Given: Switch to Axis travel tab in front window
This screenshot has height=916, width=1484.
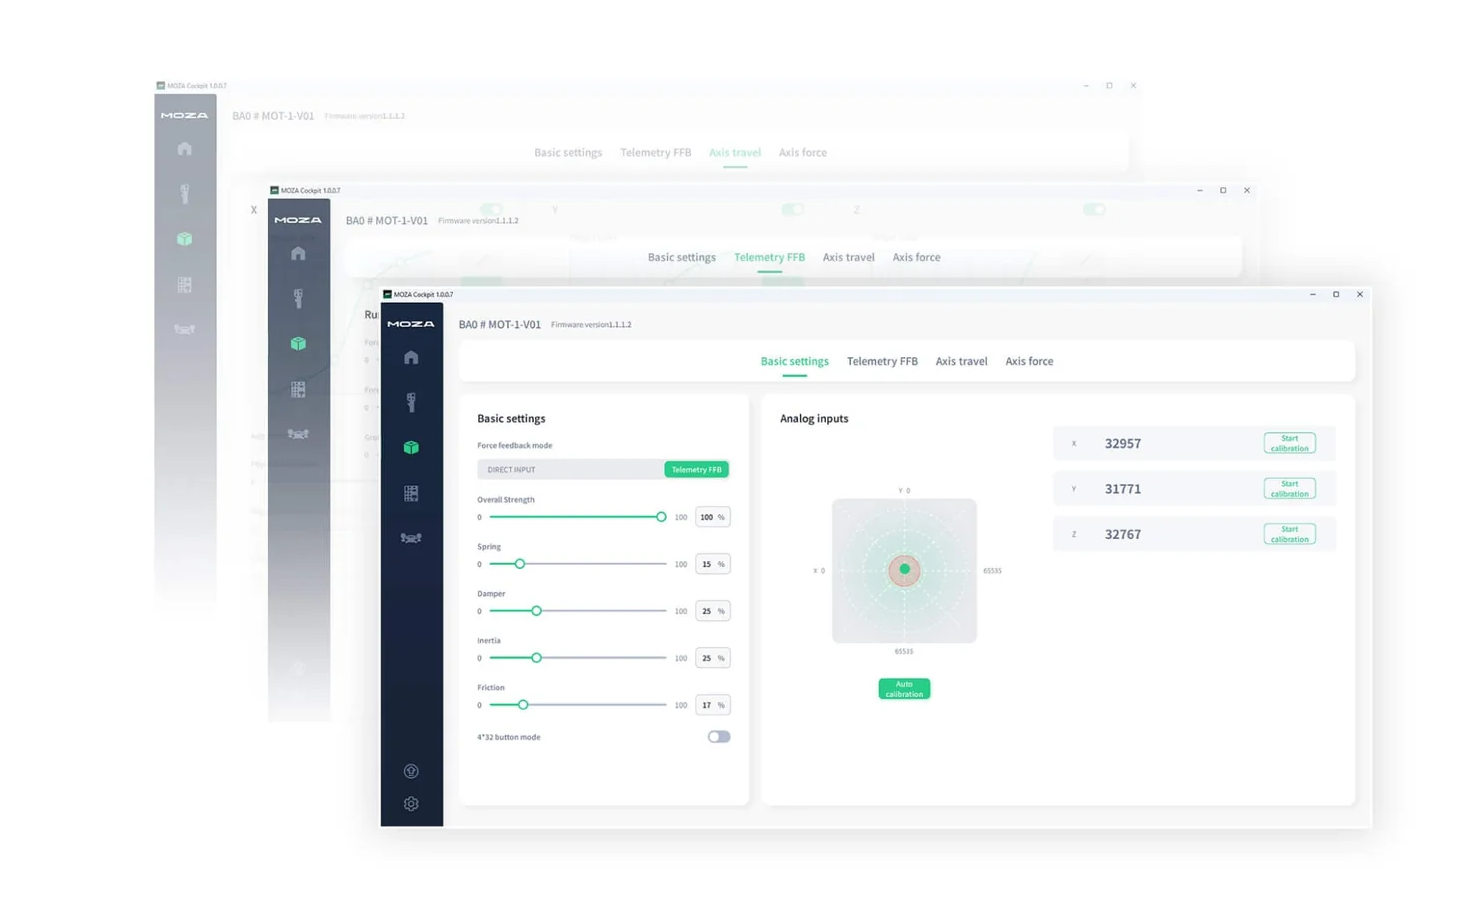Looking at the screenshot, I should pyautogui.click(x=961, y=362).
